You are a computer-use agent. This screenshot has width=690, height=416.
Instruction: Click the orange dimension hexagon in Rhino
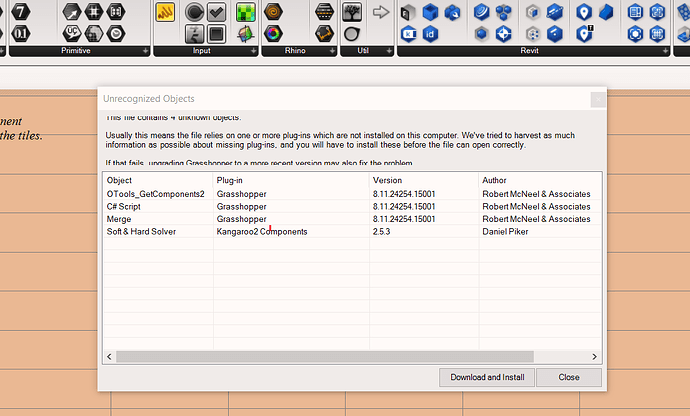coord(324,33)
